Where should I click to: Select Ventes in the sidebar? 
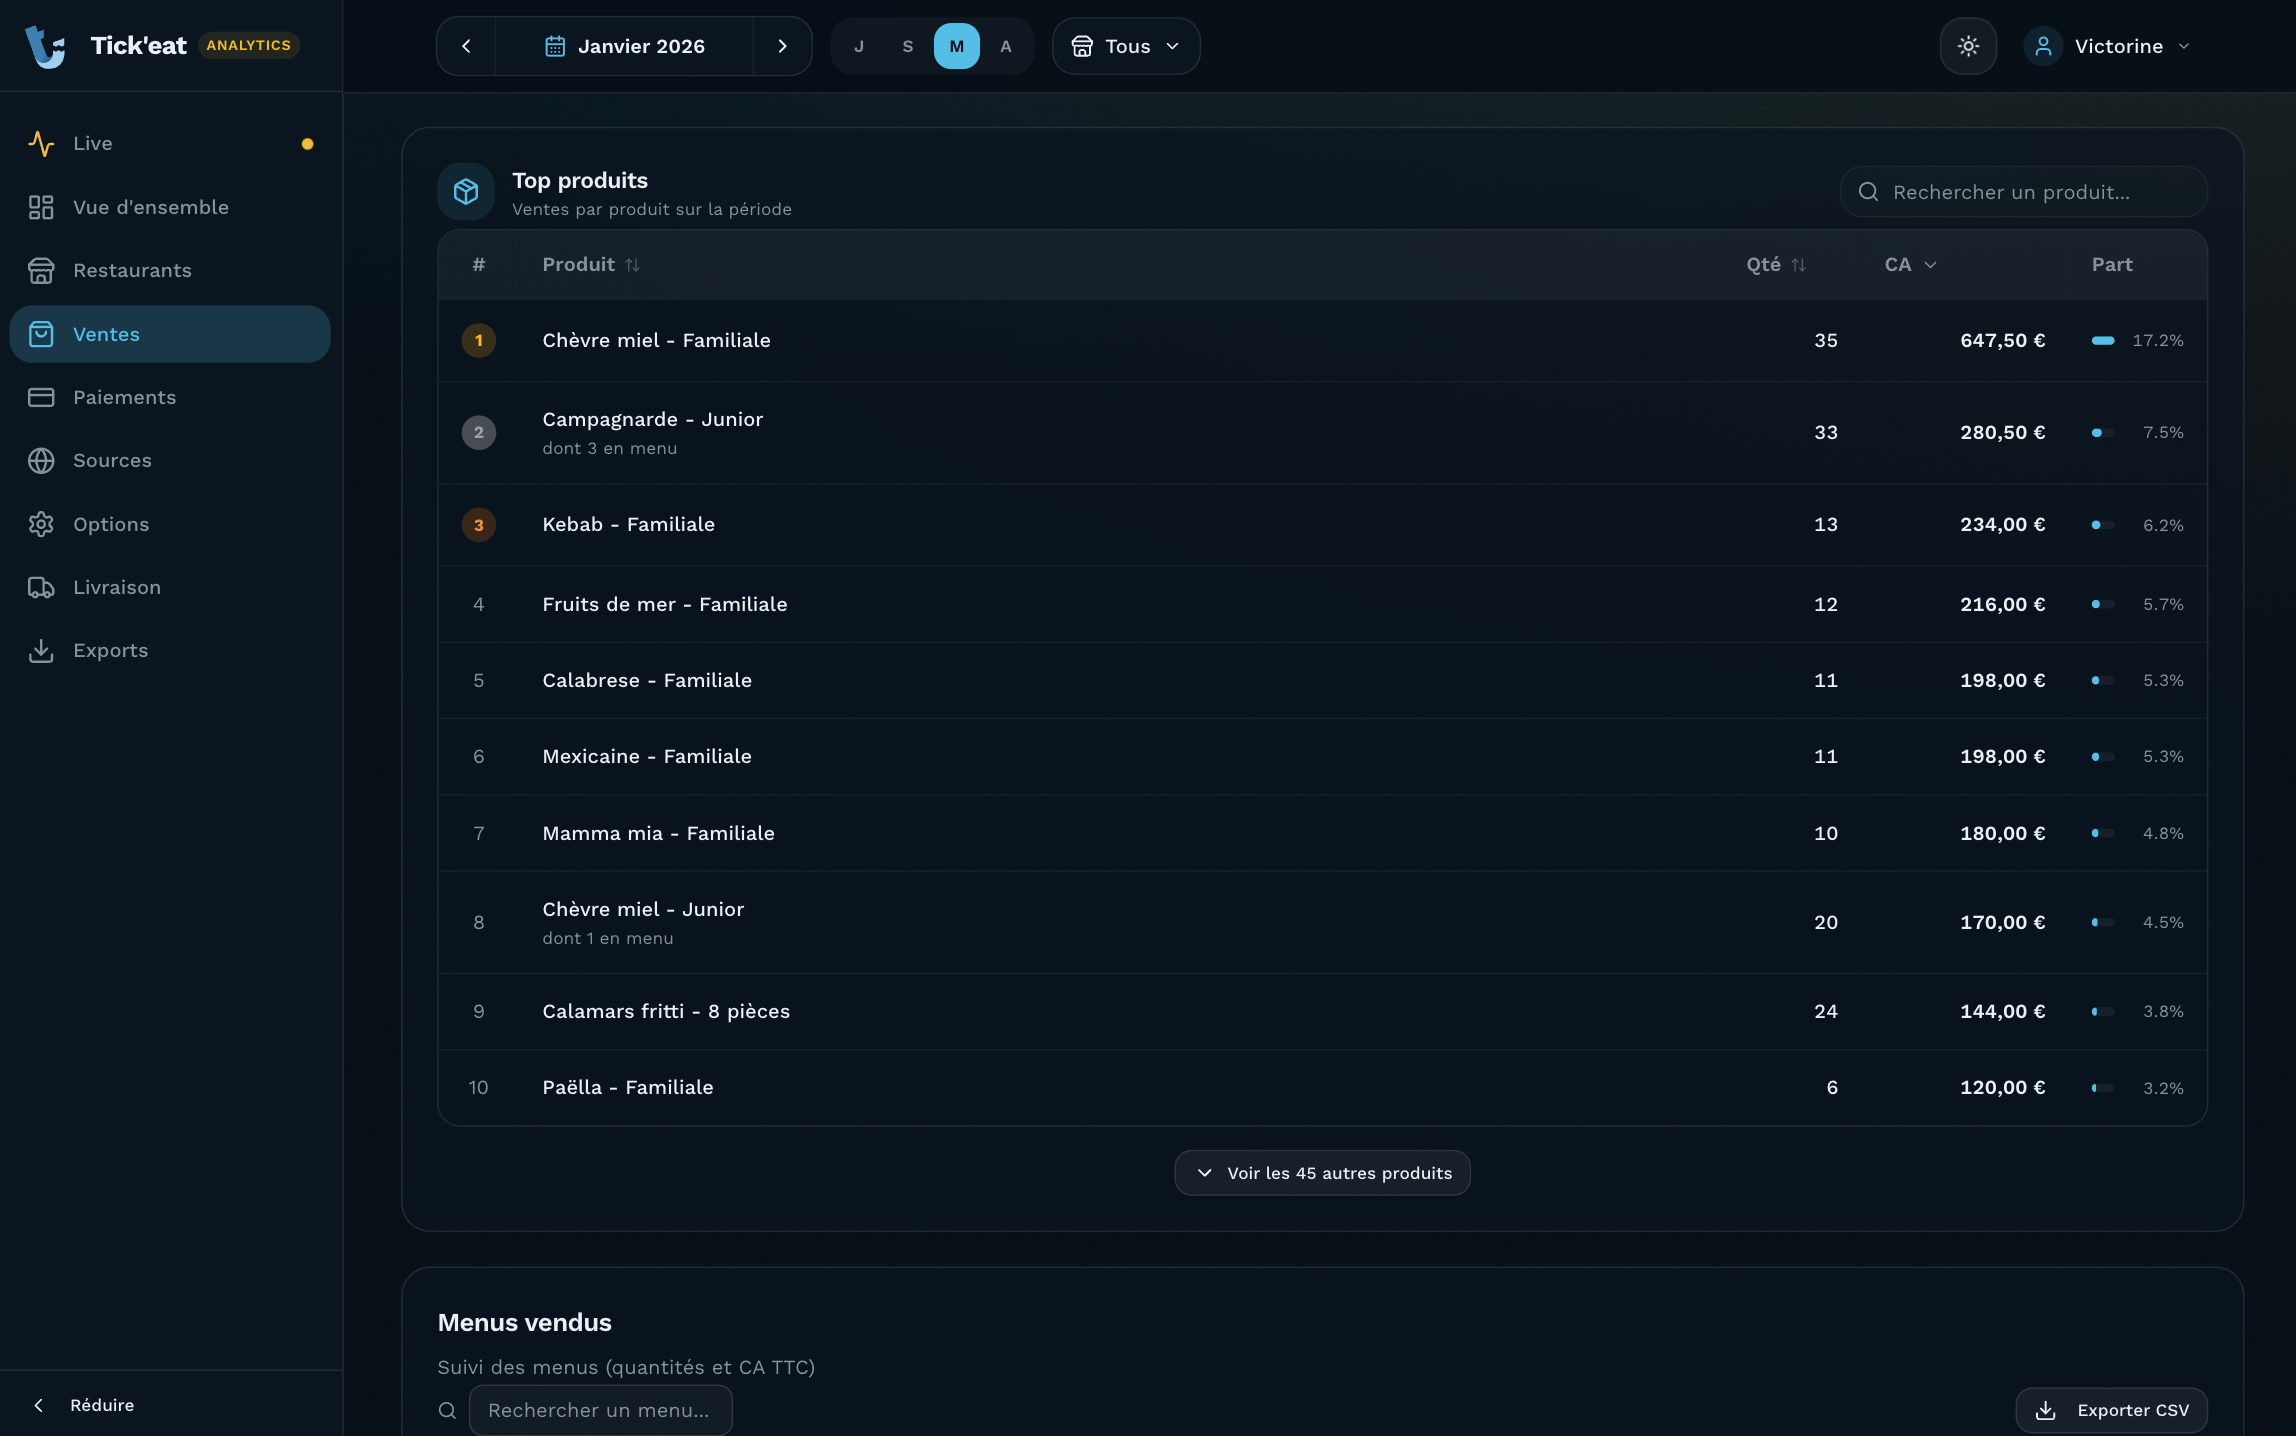click(x=106, y=334)
